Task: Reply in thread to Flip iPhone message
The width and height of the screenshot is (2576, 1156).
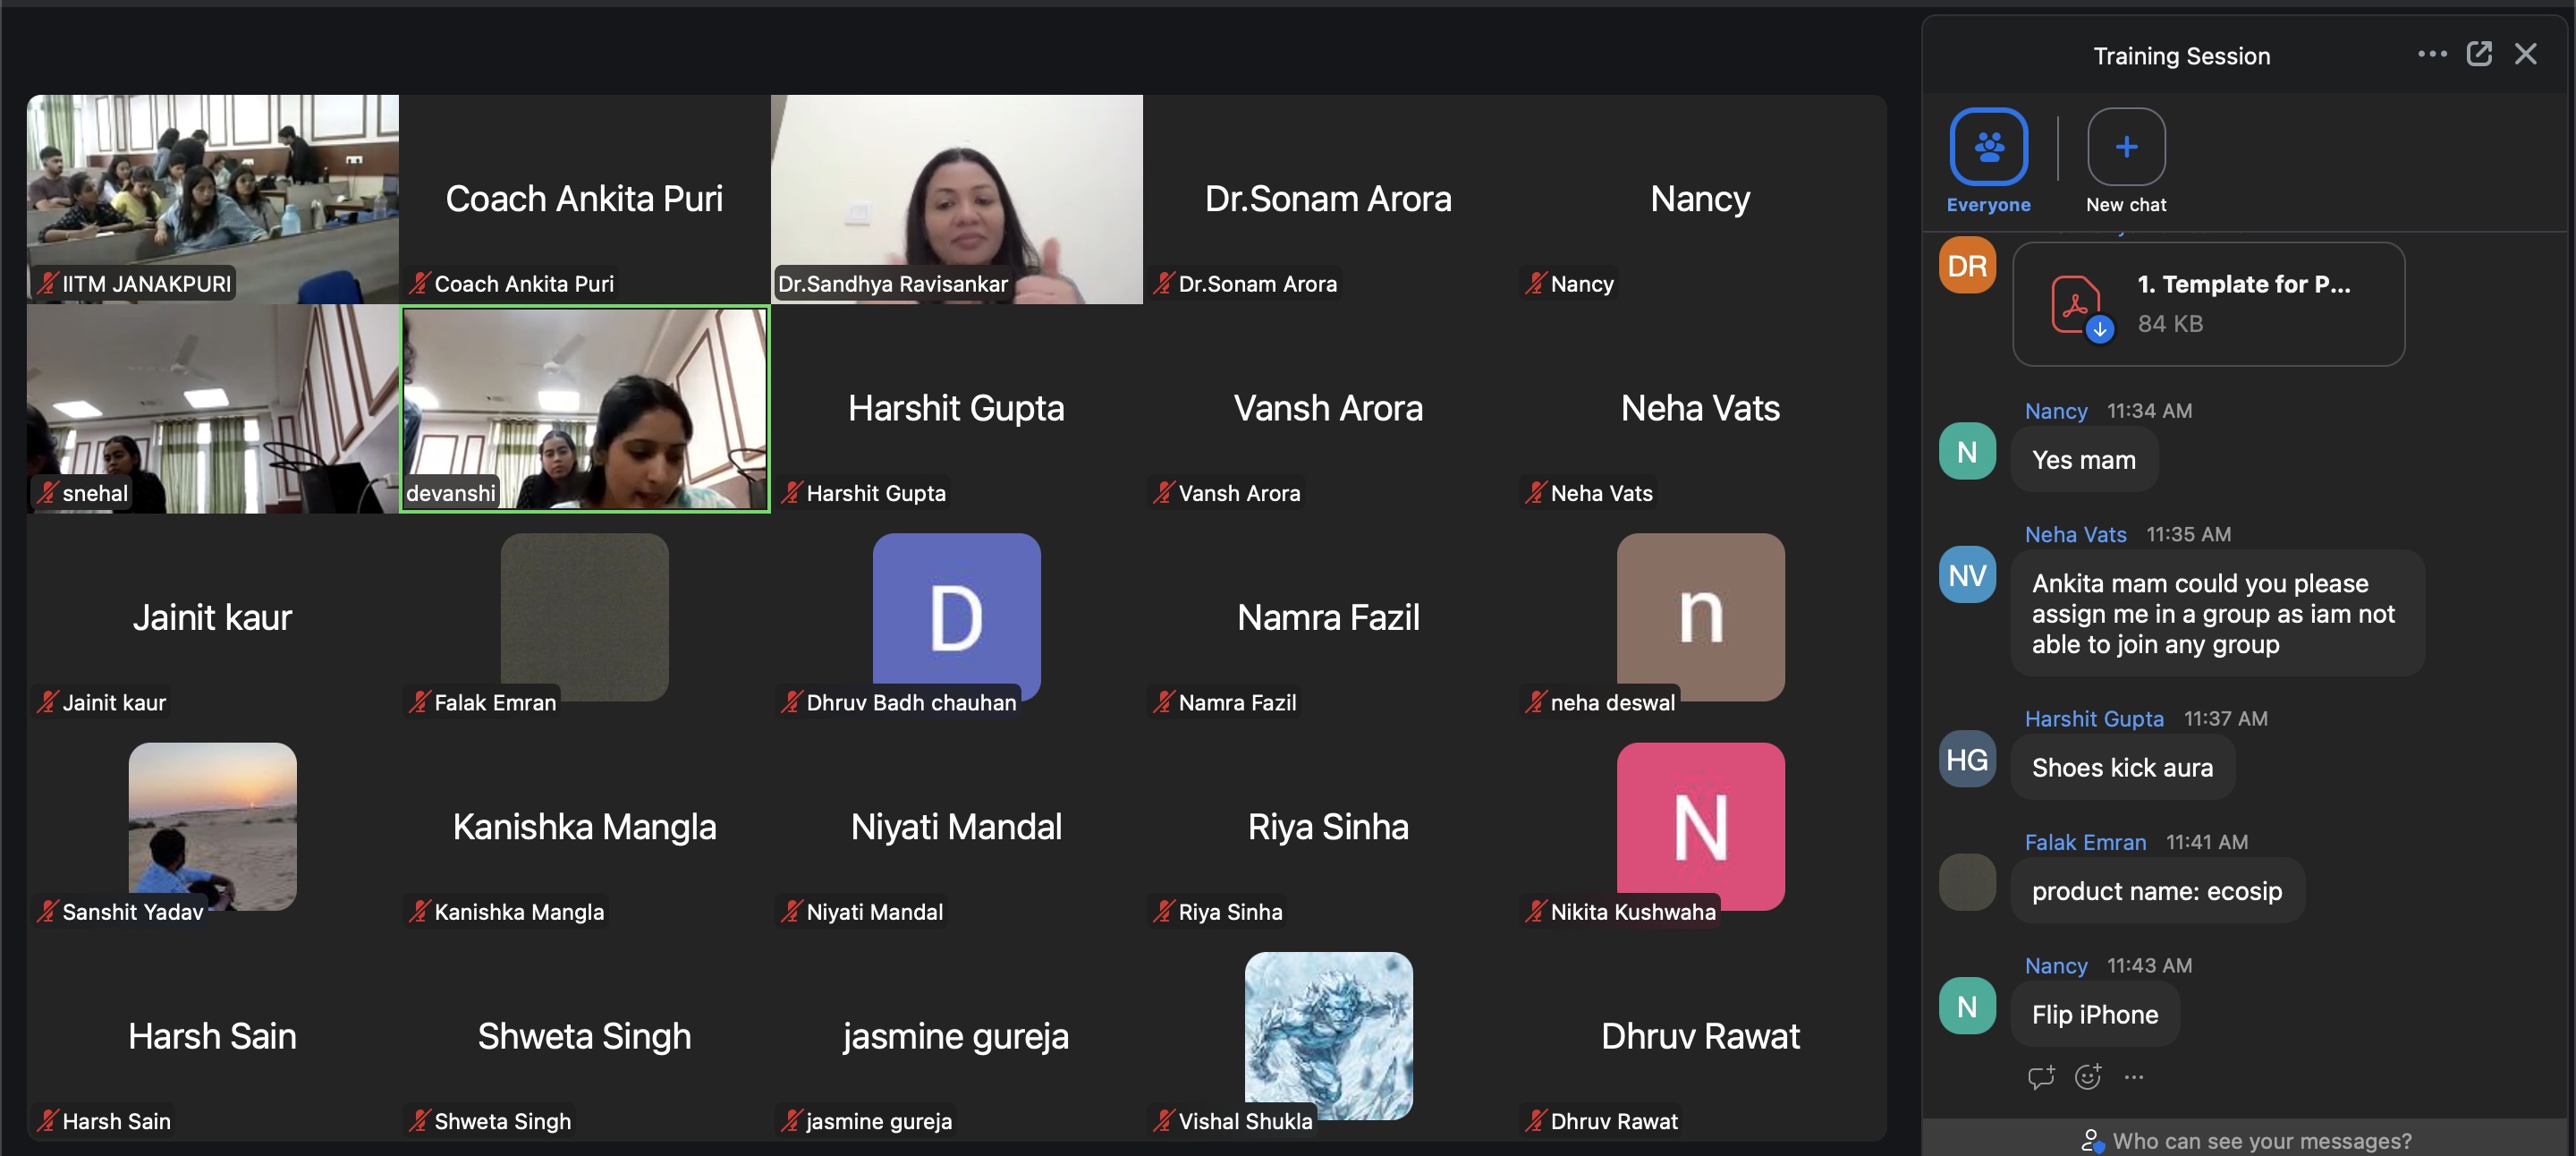Action: 2040,1077
